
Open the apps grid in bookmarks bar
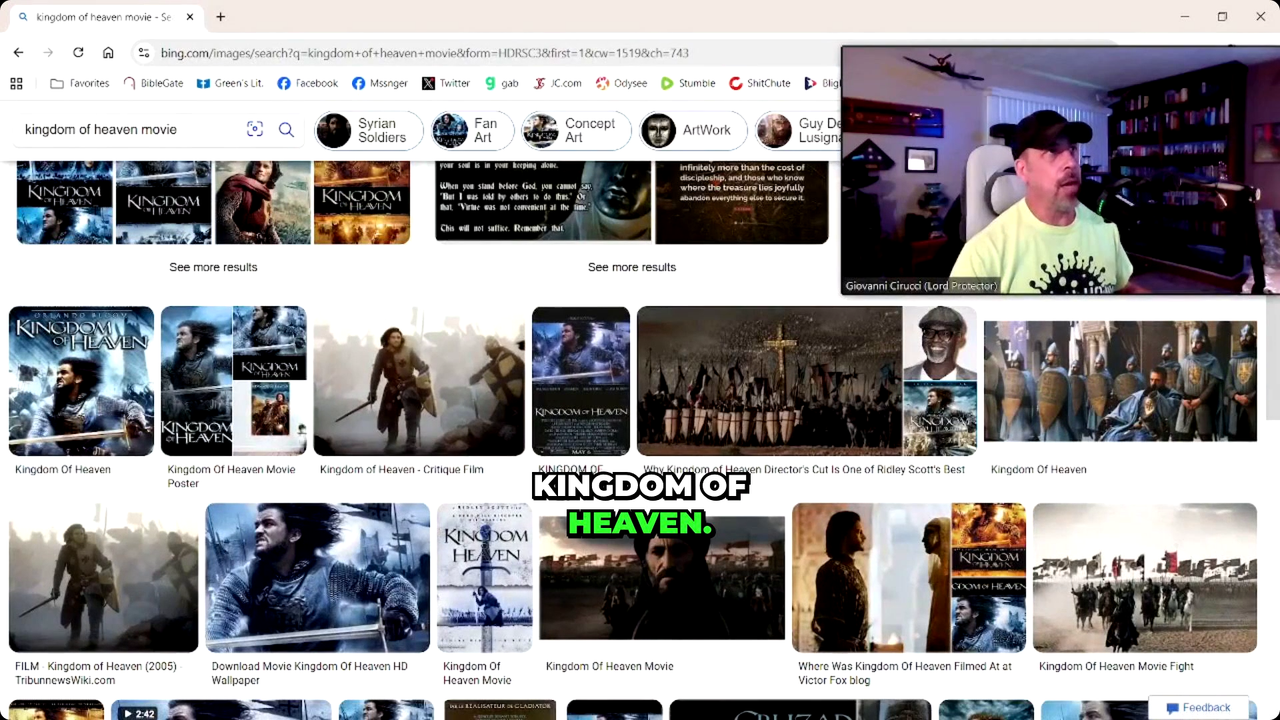[x=16, y=83]
